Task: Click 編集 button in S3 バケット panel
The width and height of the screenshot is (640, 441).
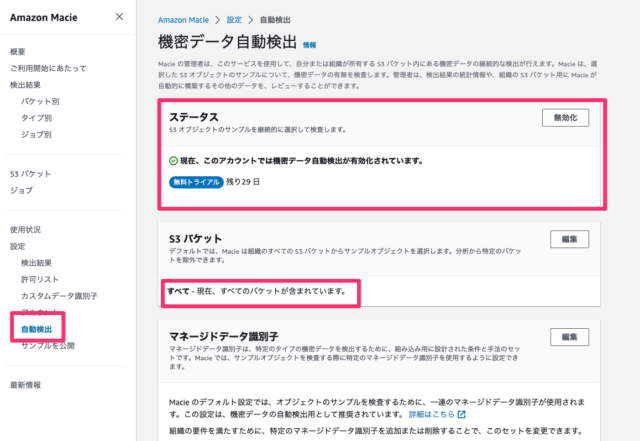Action: pyautogui.click(x=569, y=239)
